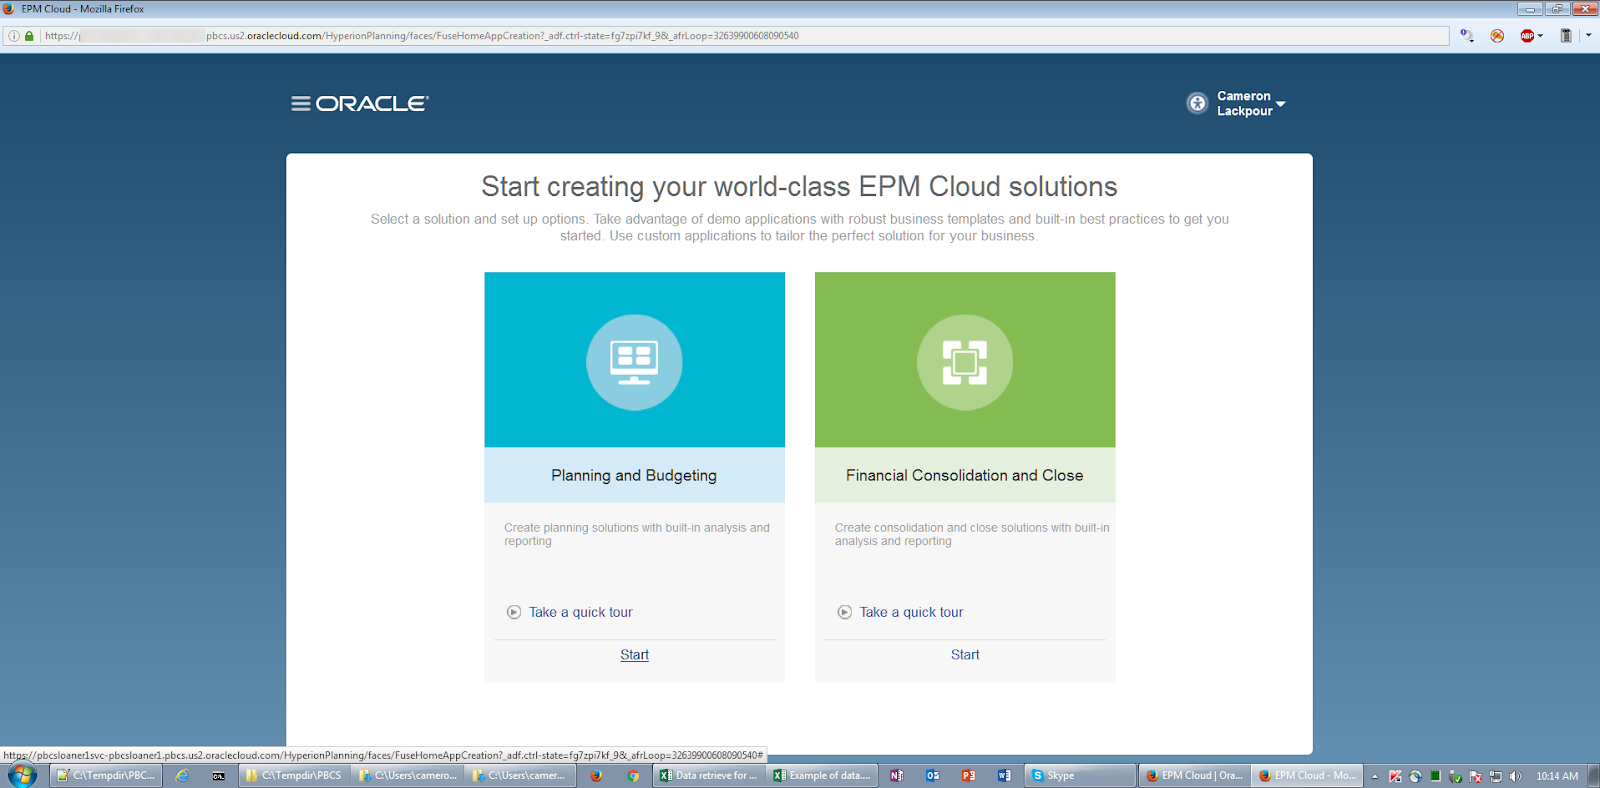
Task: Start the Financial Consolidation and Close solution
Action: coord(965,655)
